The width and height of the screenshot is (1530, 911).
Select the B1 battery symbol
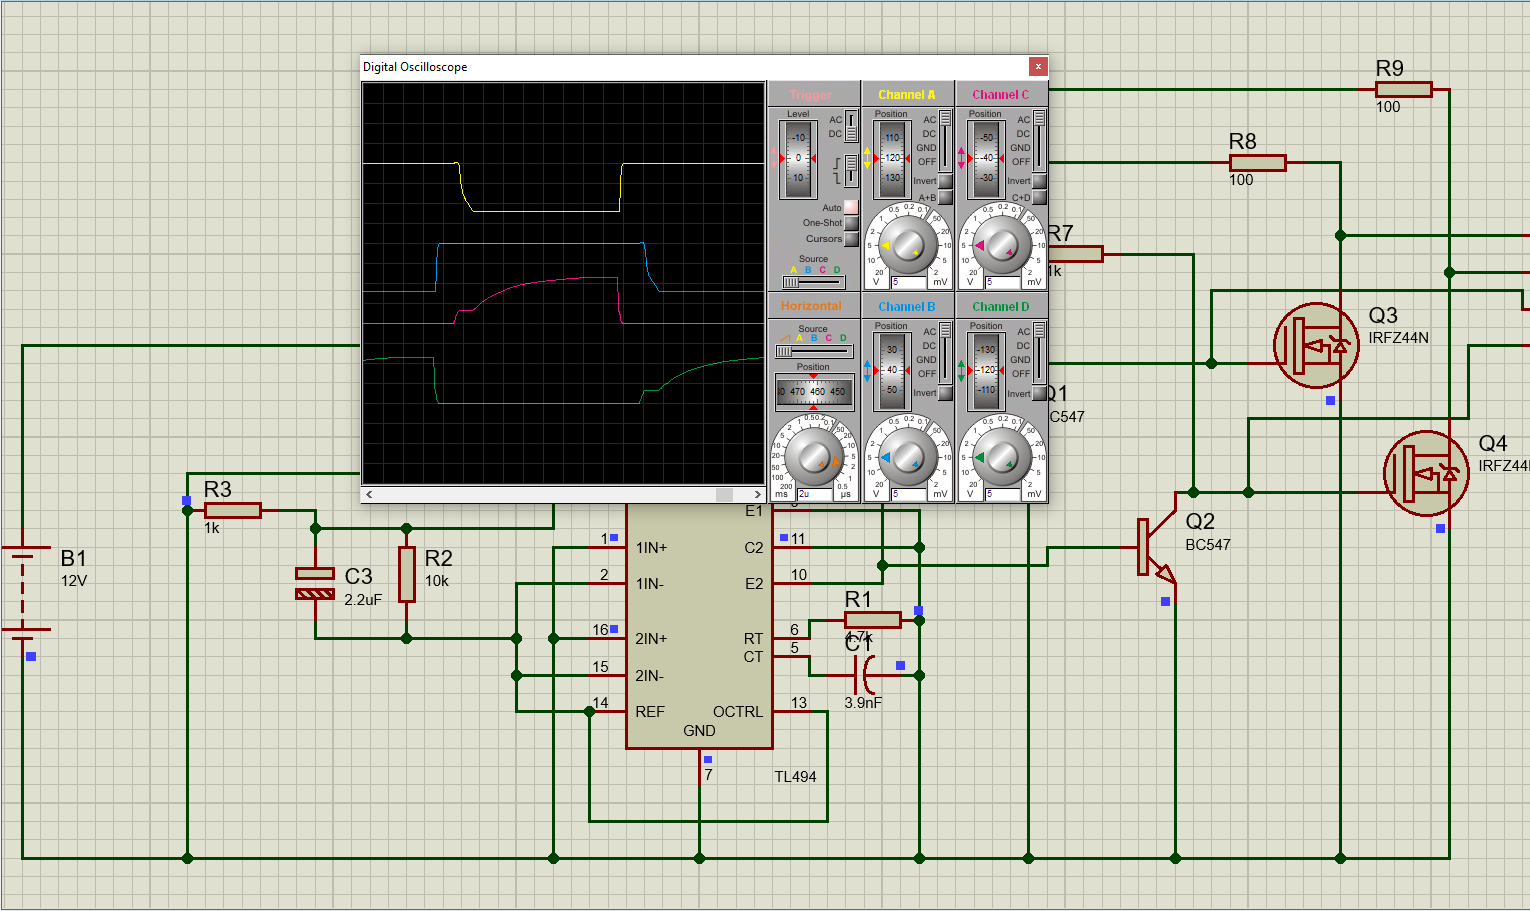26,590
